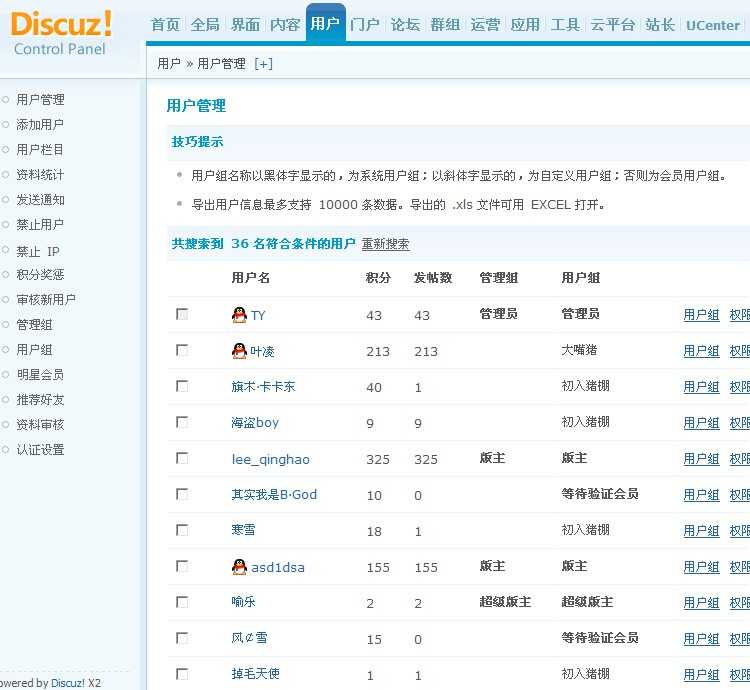Open 管理组 in the sidebar

point(34,325)
